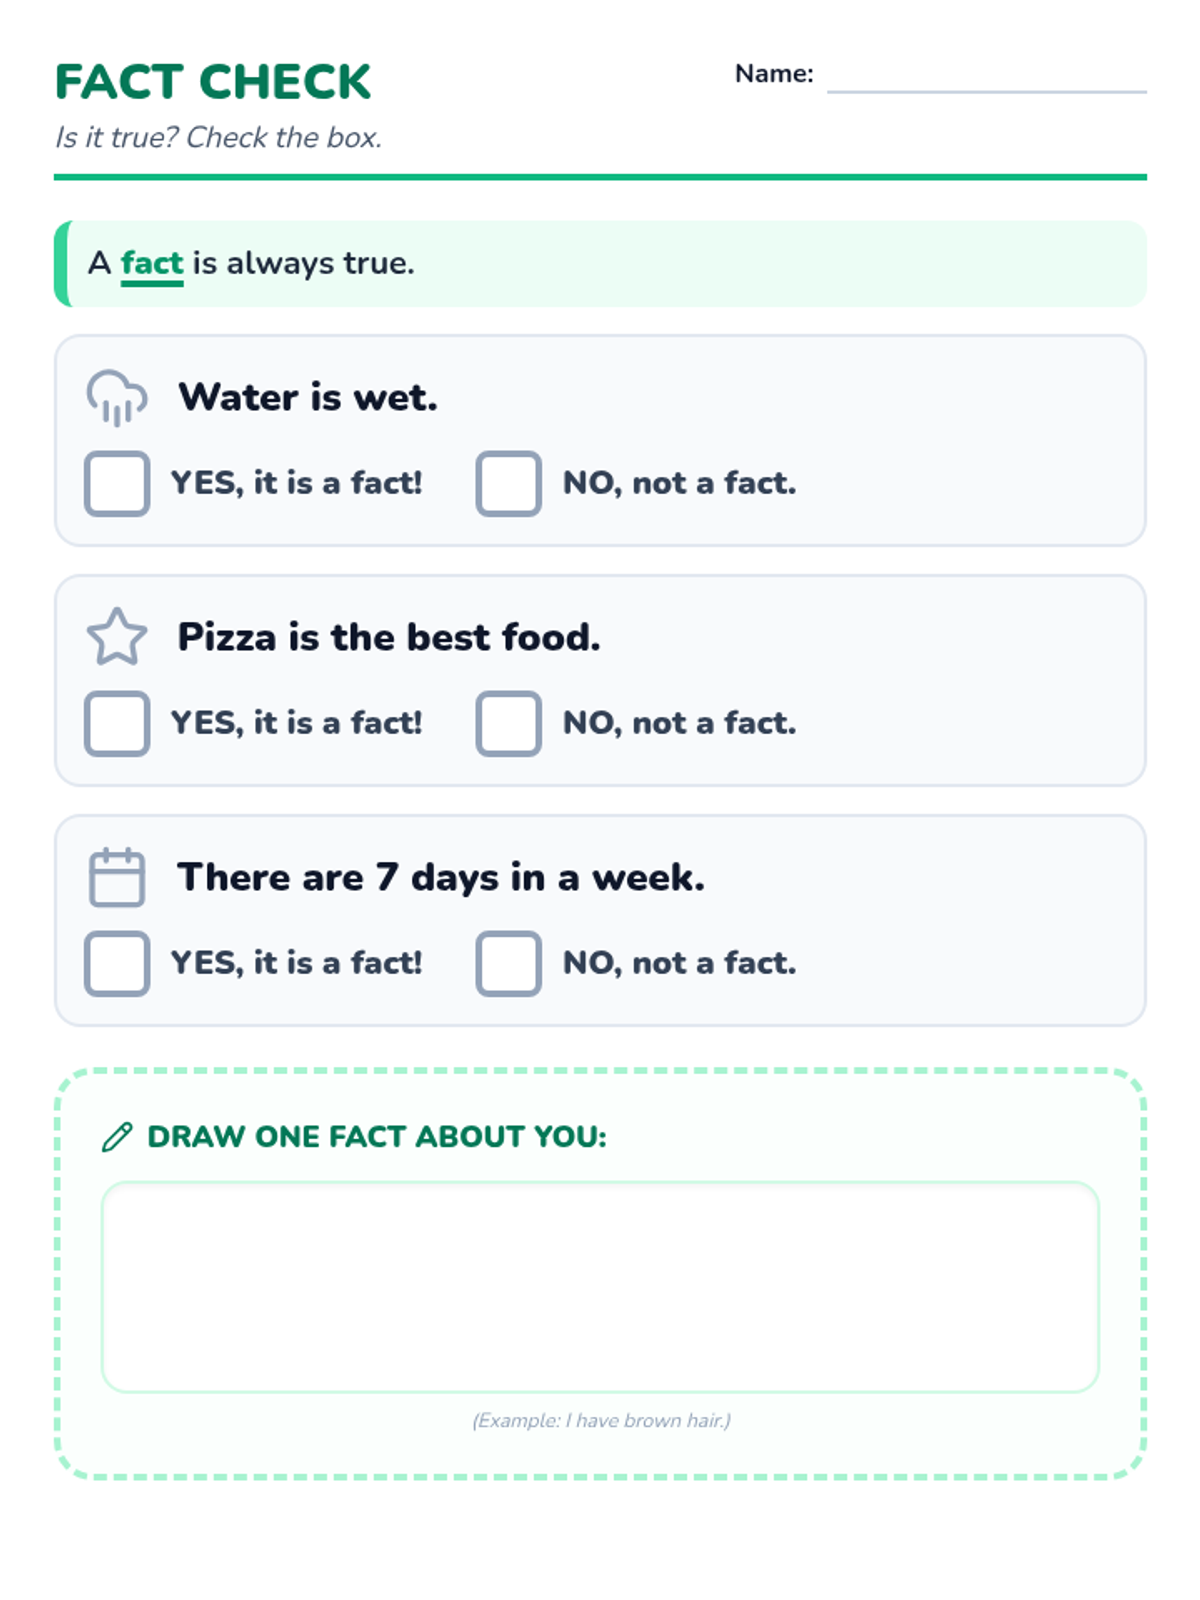Check NO for Pizza is best food

508,723
